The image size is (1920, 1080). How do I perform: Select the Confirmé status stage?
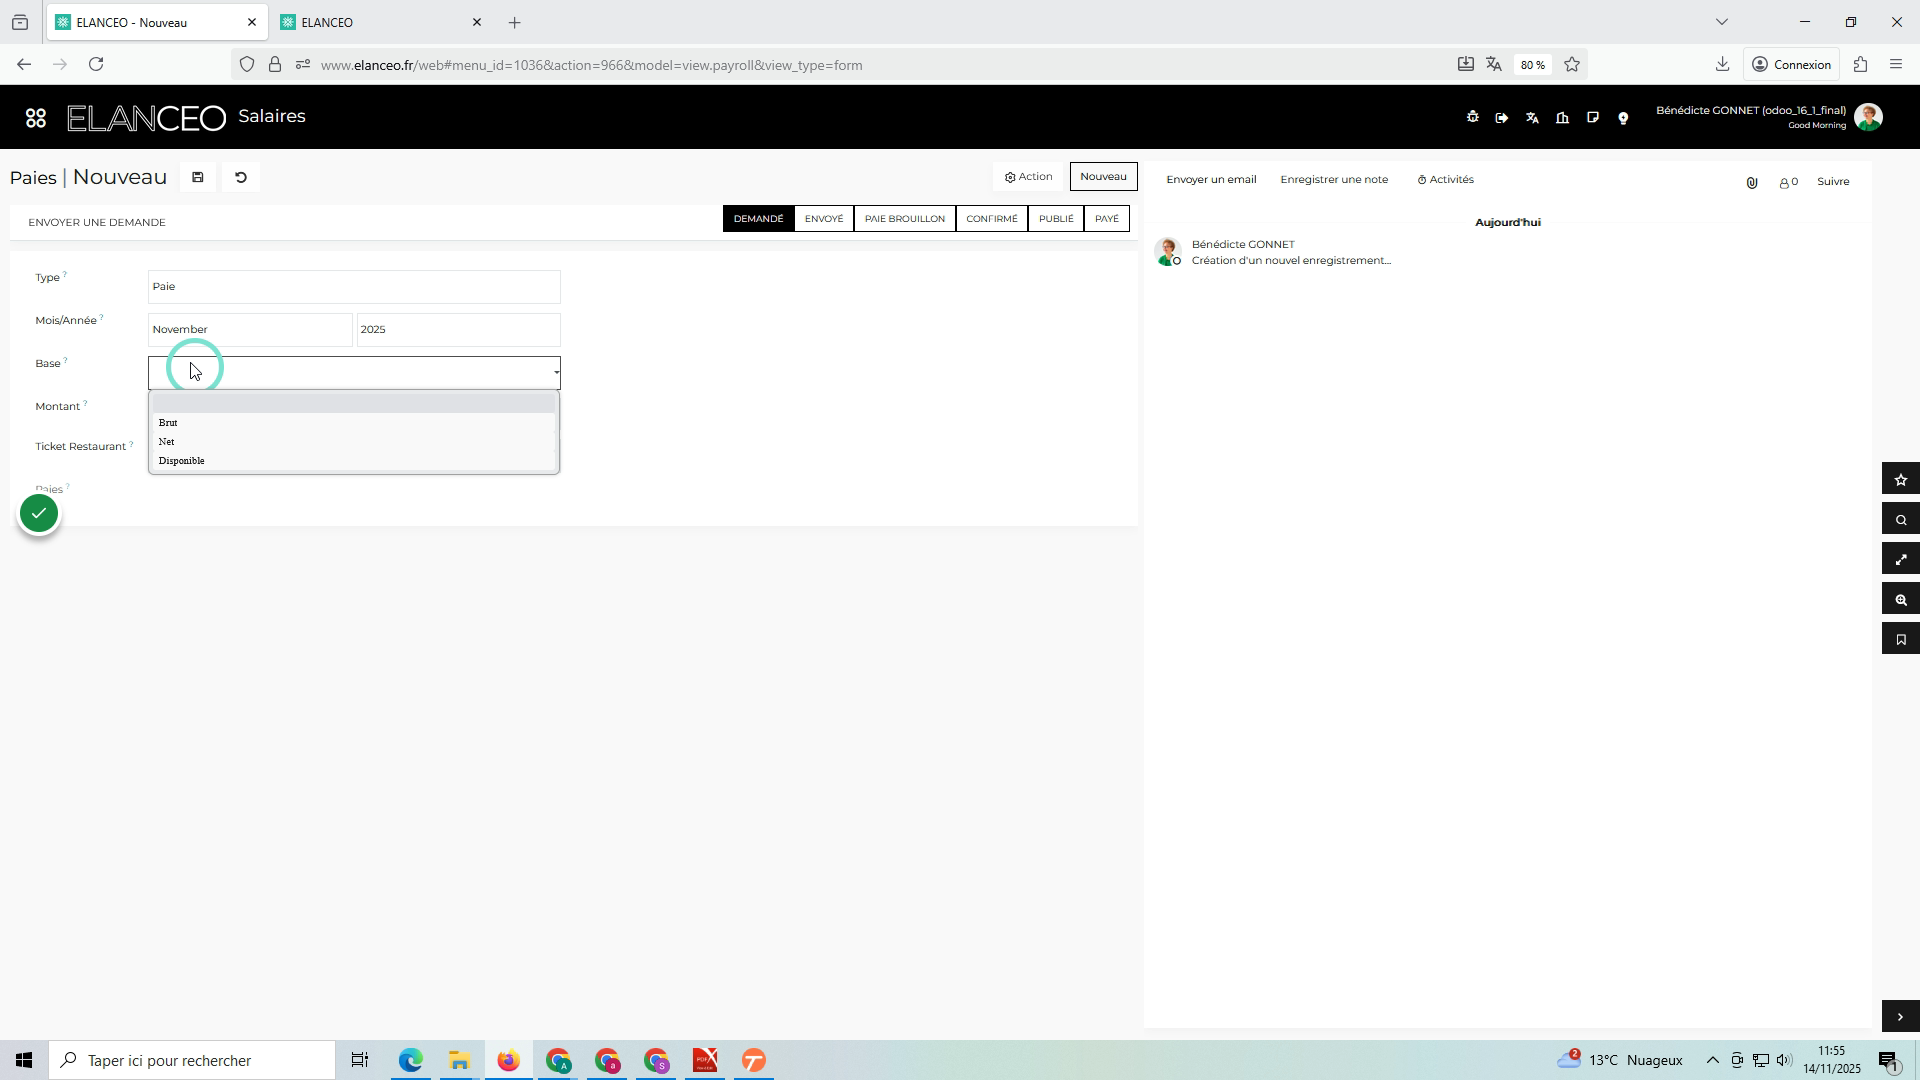991,219
